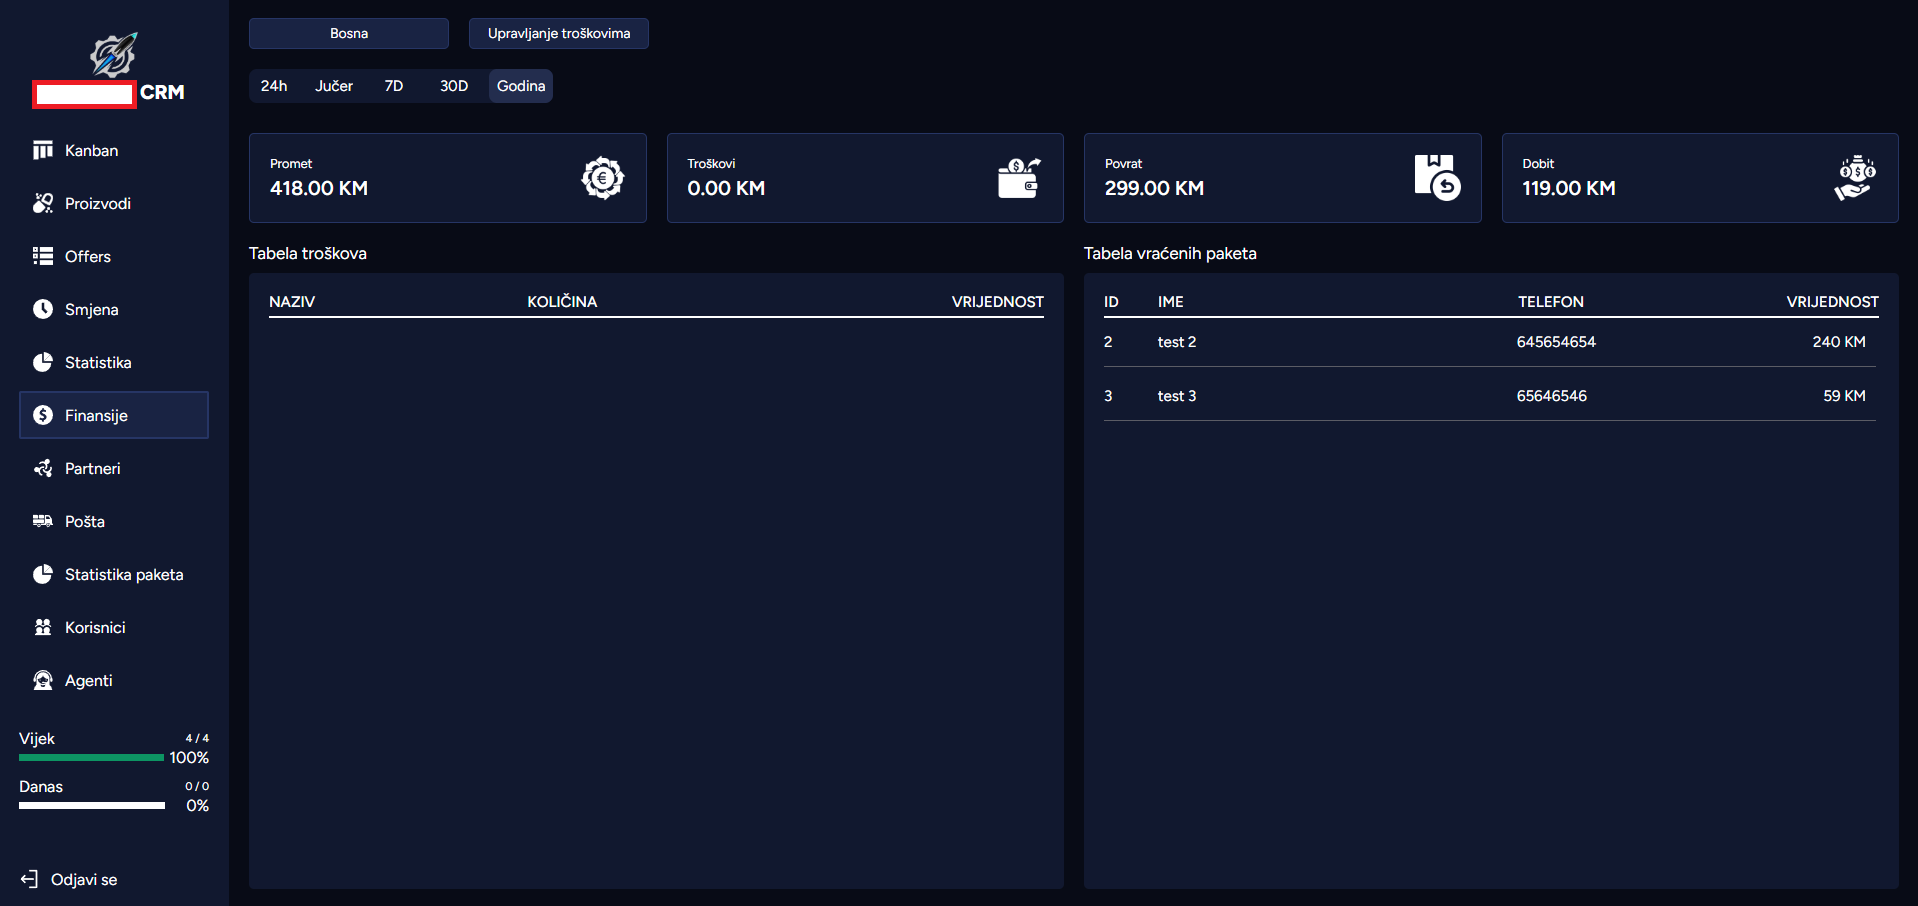Click the Bosna button
1918x906 pixels.
click(349, 33)
